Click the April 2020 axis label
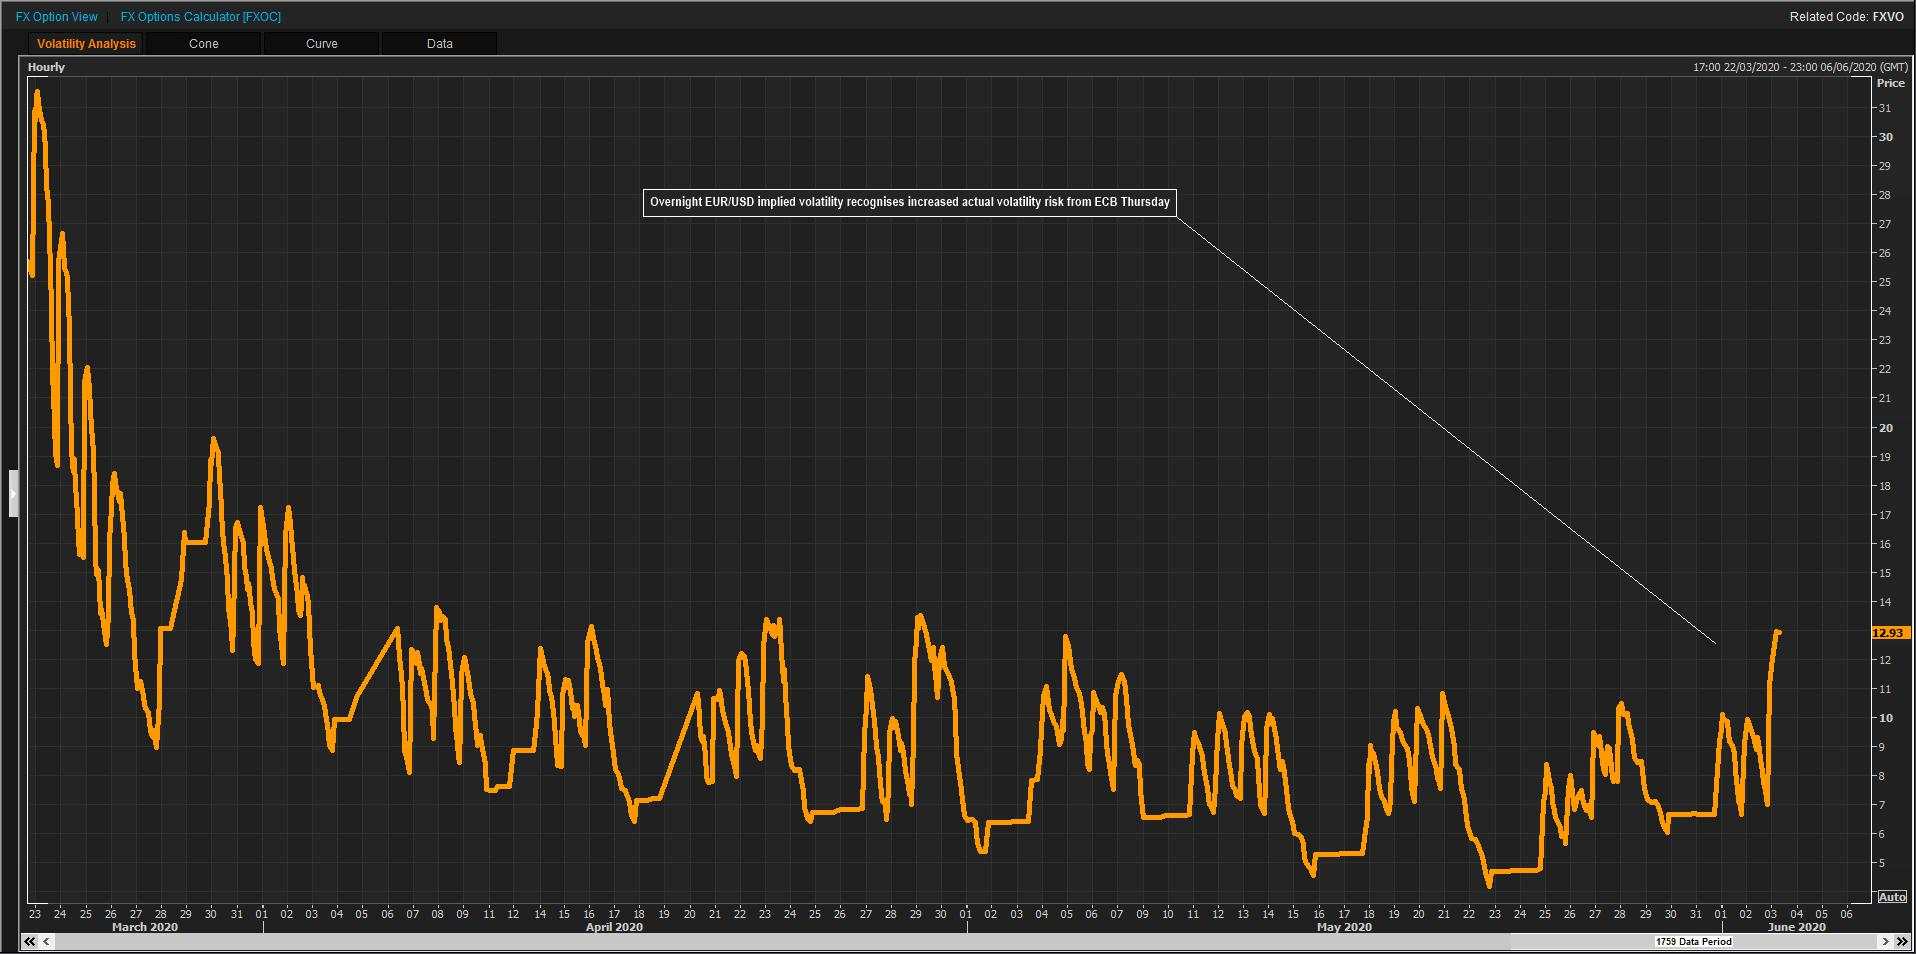 pyautogui.click(x=614, y=927)
